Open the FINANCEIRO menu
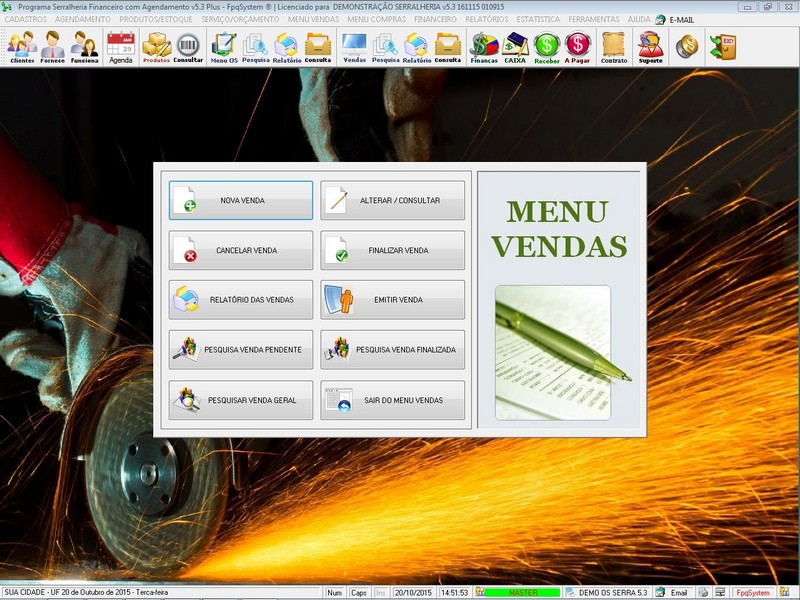This screenshot has height=600, width=800. [x=435, y=19]
